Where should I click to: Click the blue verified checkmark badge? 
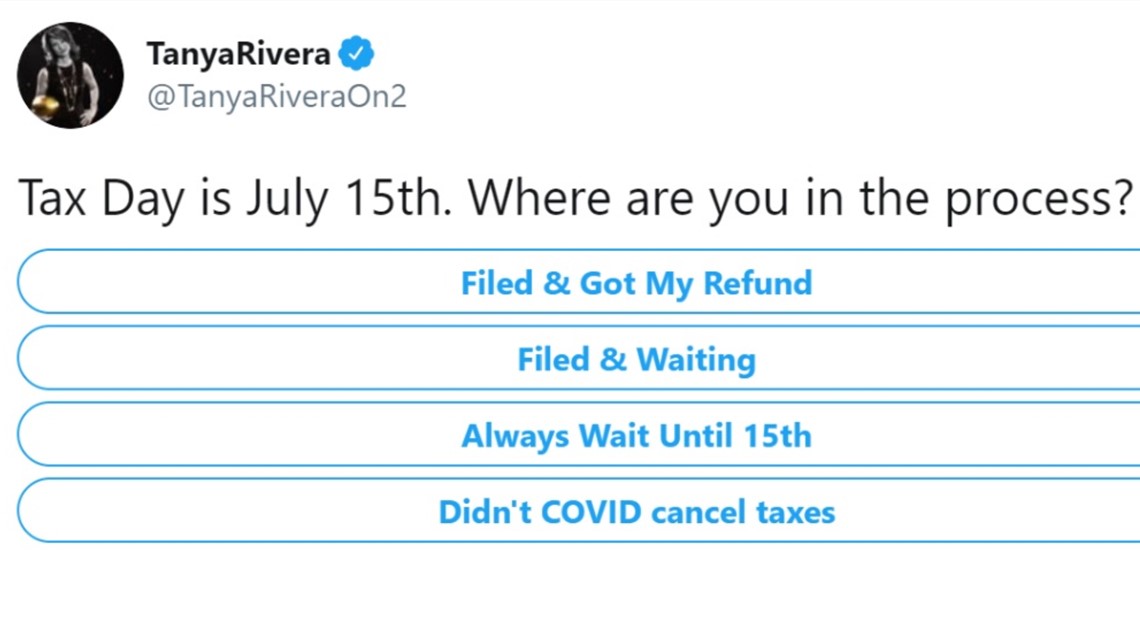(356, 53)
